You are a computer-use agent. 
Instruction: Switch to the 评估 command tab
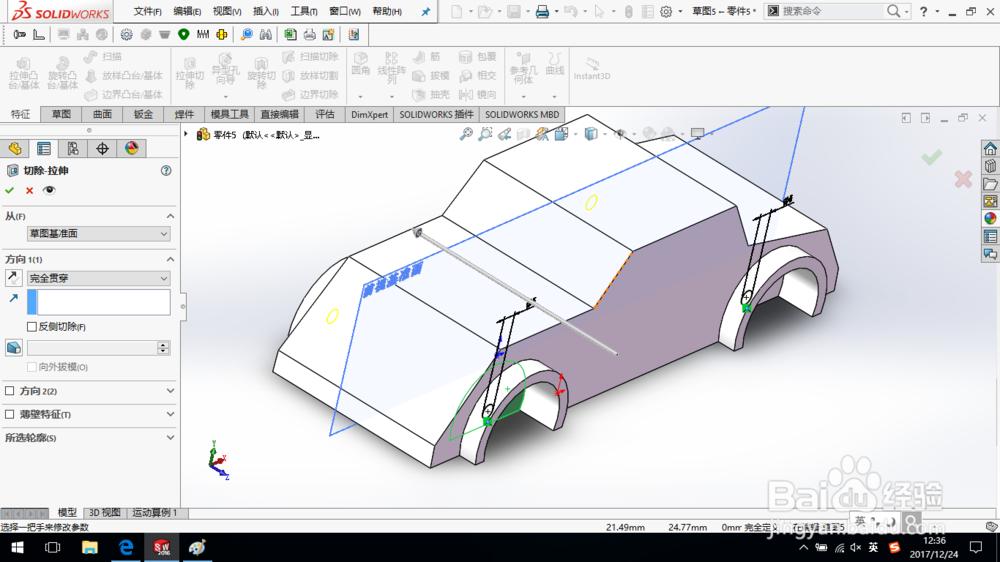pos(325,114)
